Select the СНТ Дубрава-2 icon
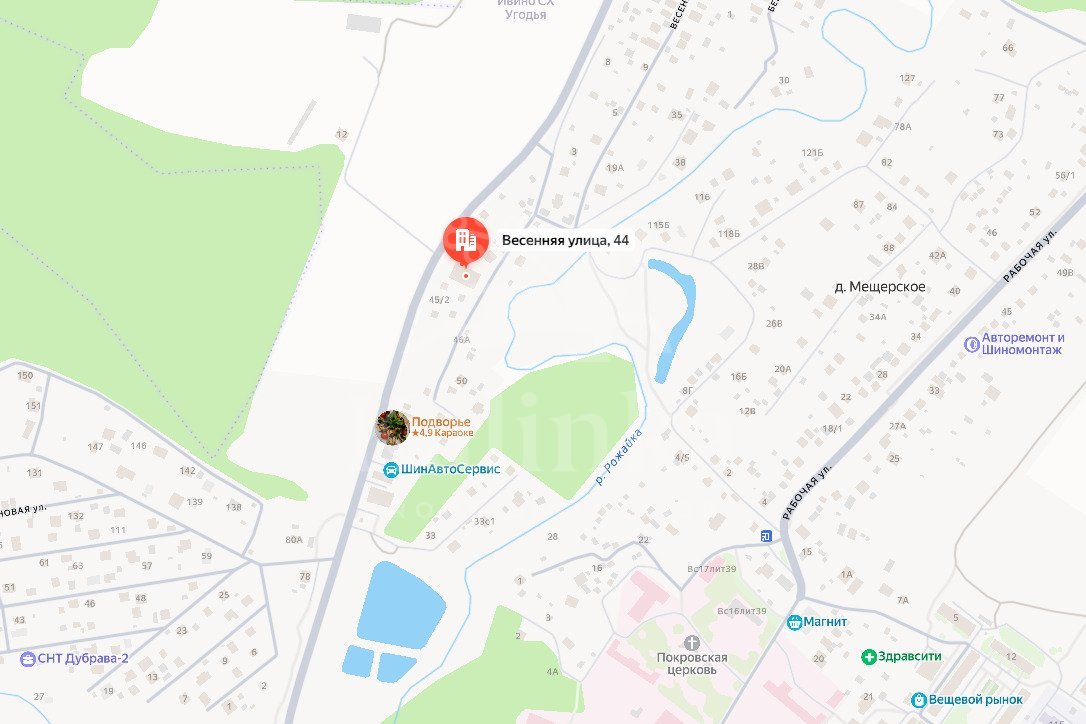 28,659
